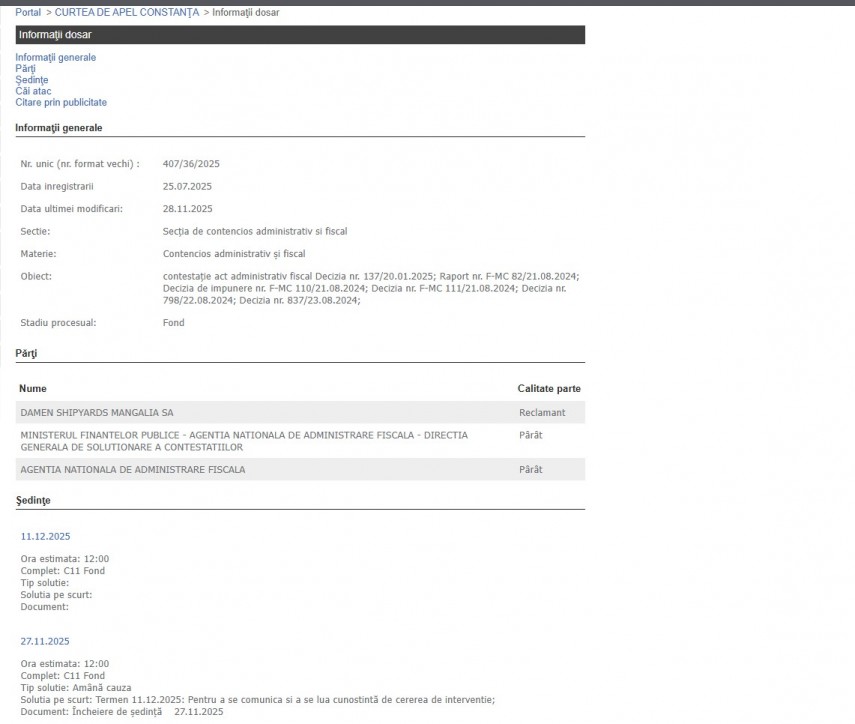Image resolution: width=855 pixels, height=724 pixels.
Task: Click the dark Informații dosar title bar
Action: point(300,35)
